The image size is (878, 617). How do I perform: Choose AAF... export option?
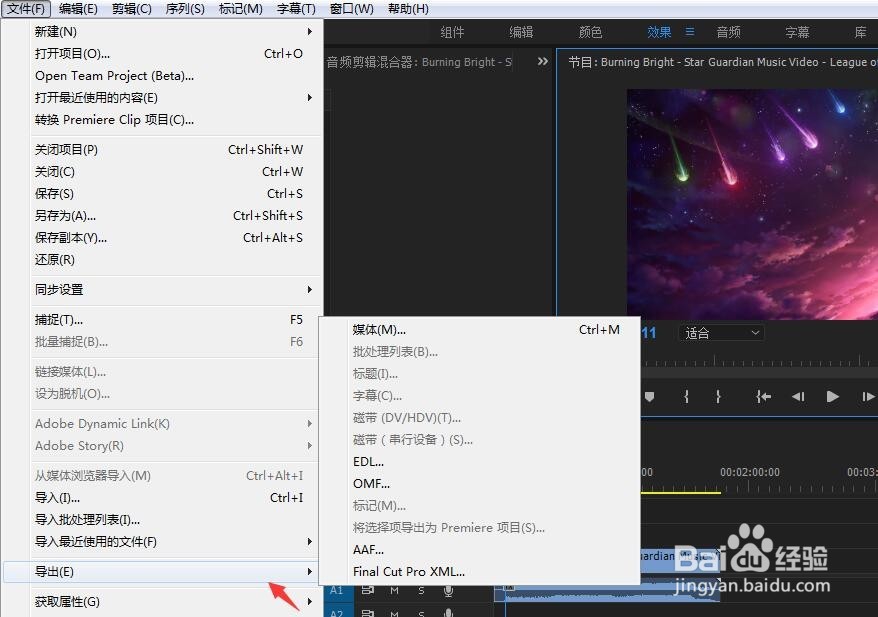pos(479,550)
